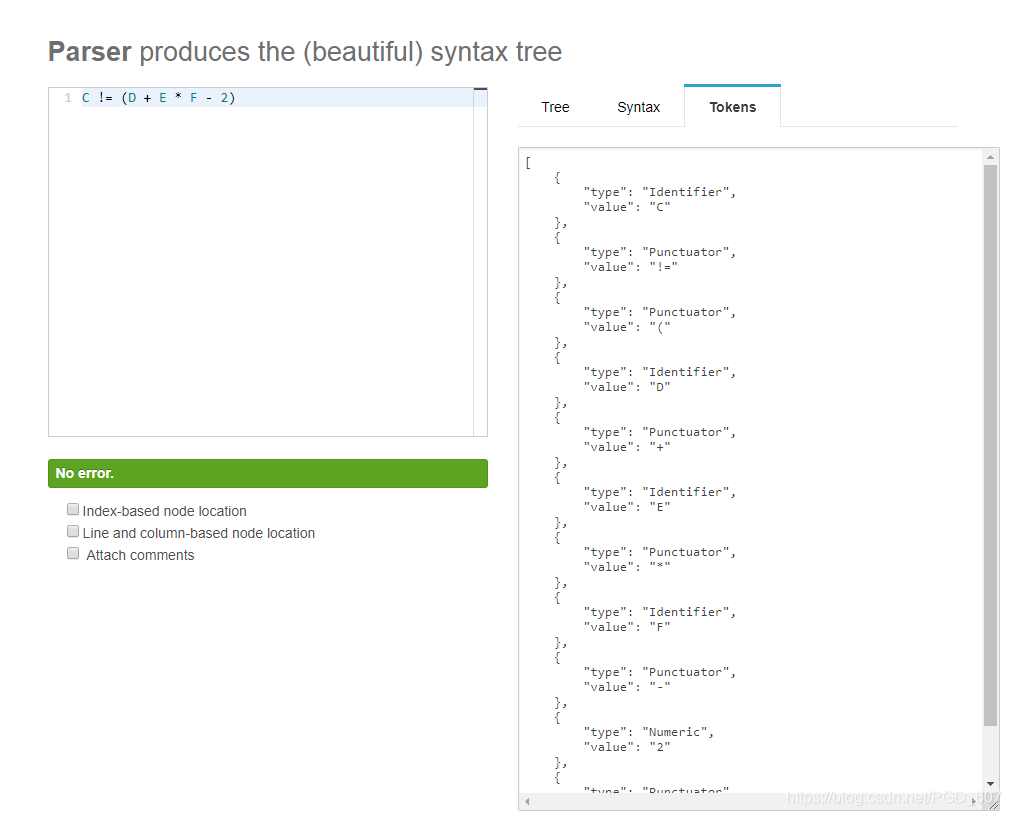Click the "!=" Punctuator token value in output
Screen dimensions: 1012x816
click(663, 267)
